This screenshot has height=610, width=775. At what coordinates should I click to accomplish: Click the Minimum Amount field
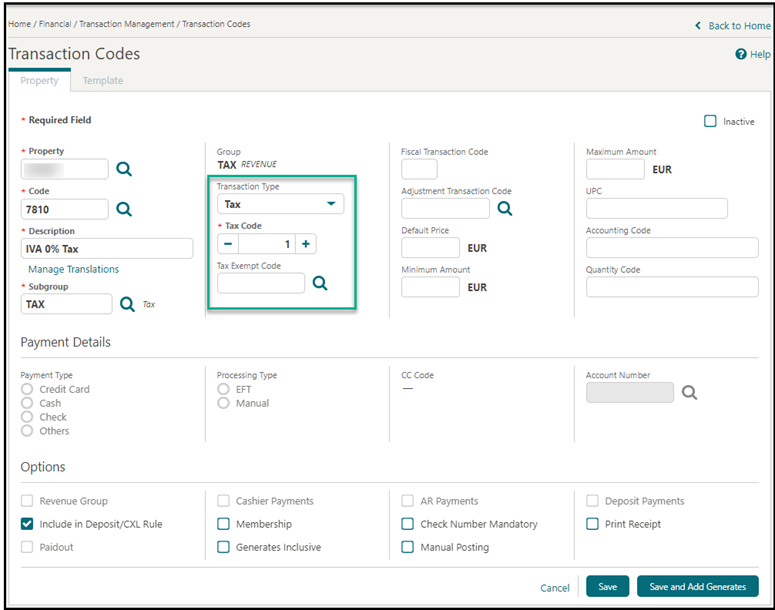(431, 287)
